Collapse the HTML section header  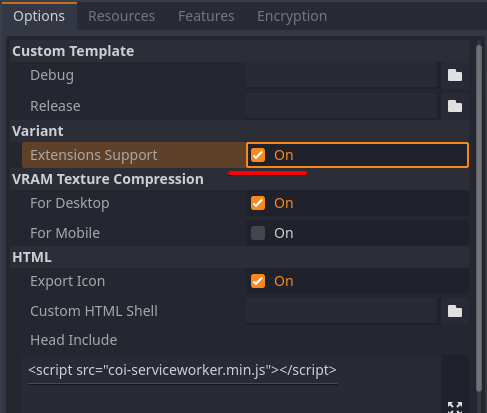coord(239,257)
